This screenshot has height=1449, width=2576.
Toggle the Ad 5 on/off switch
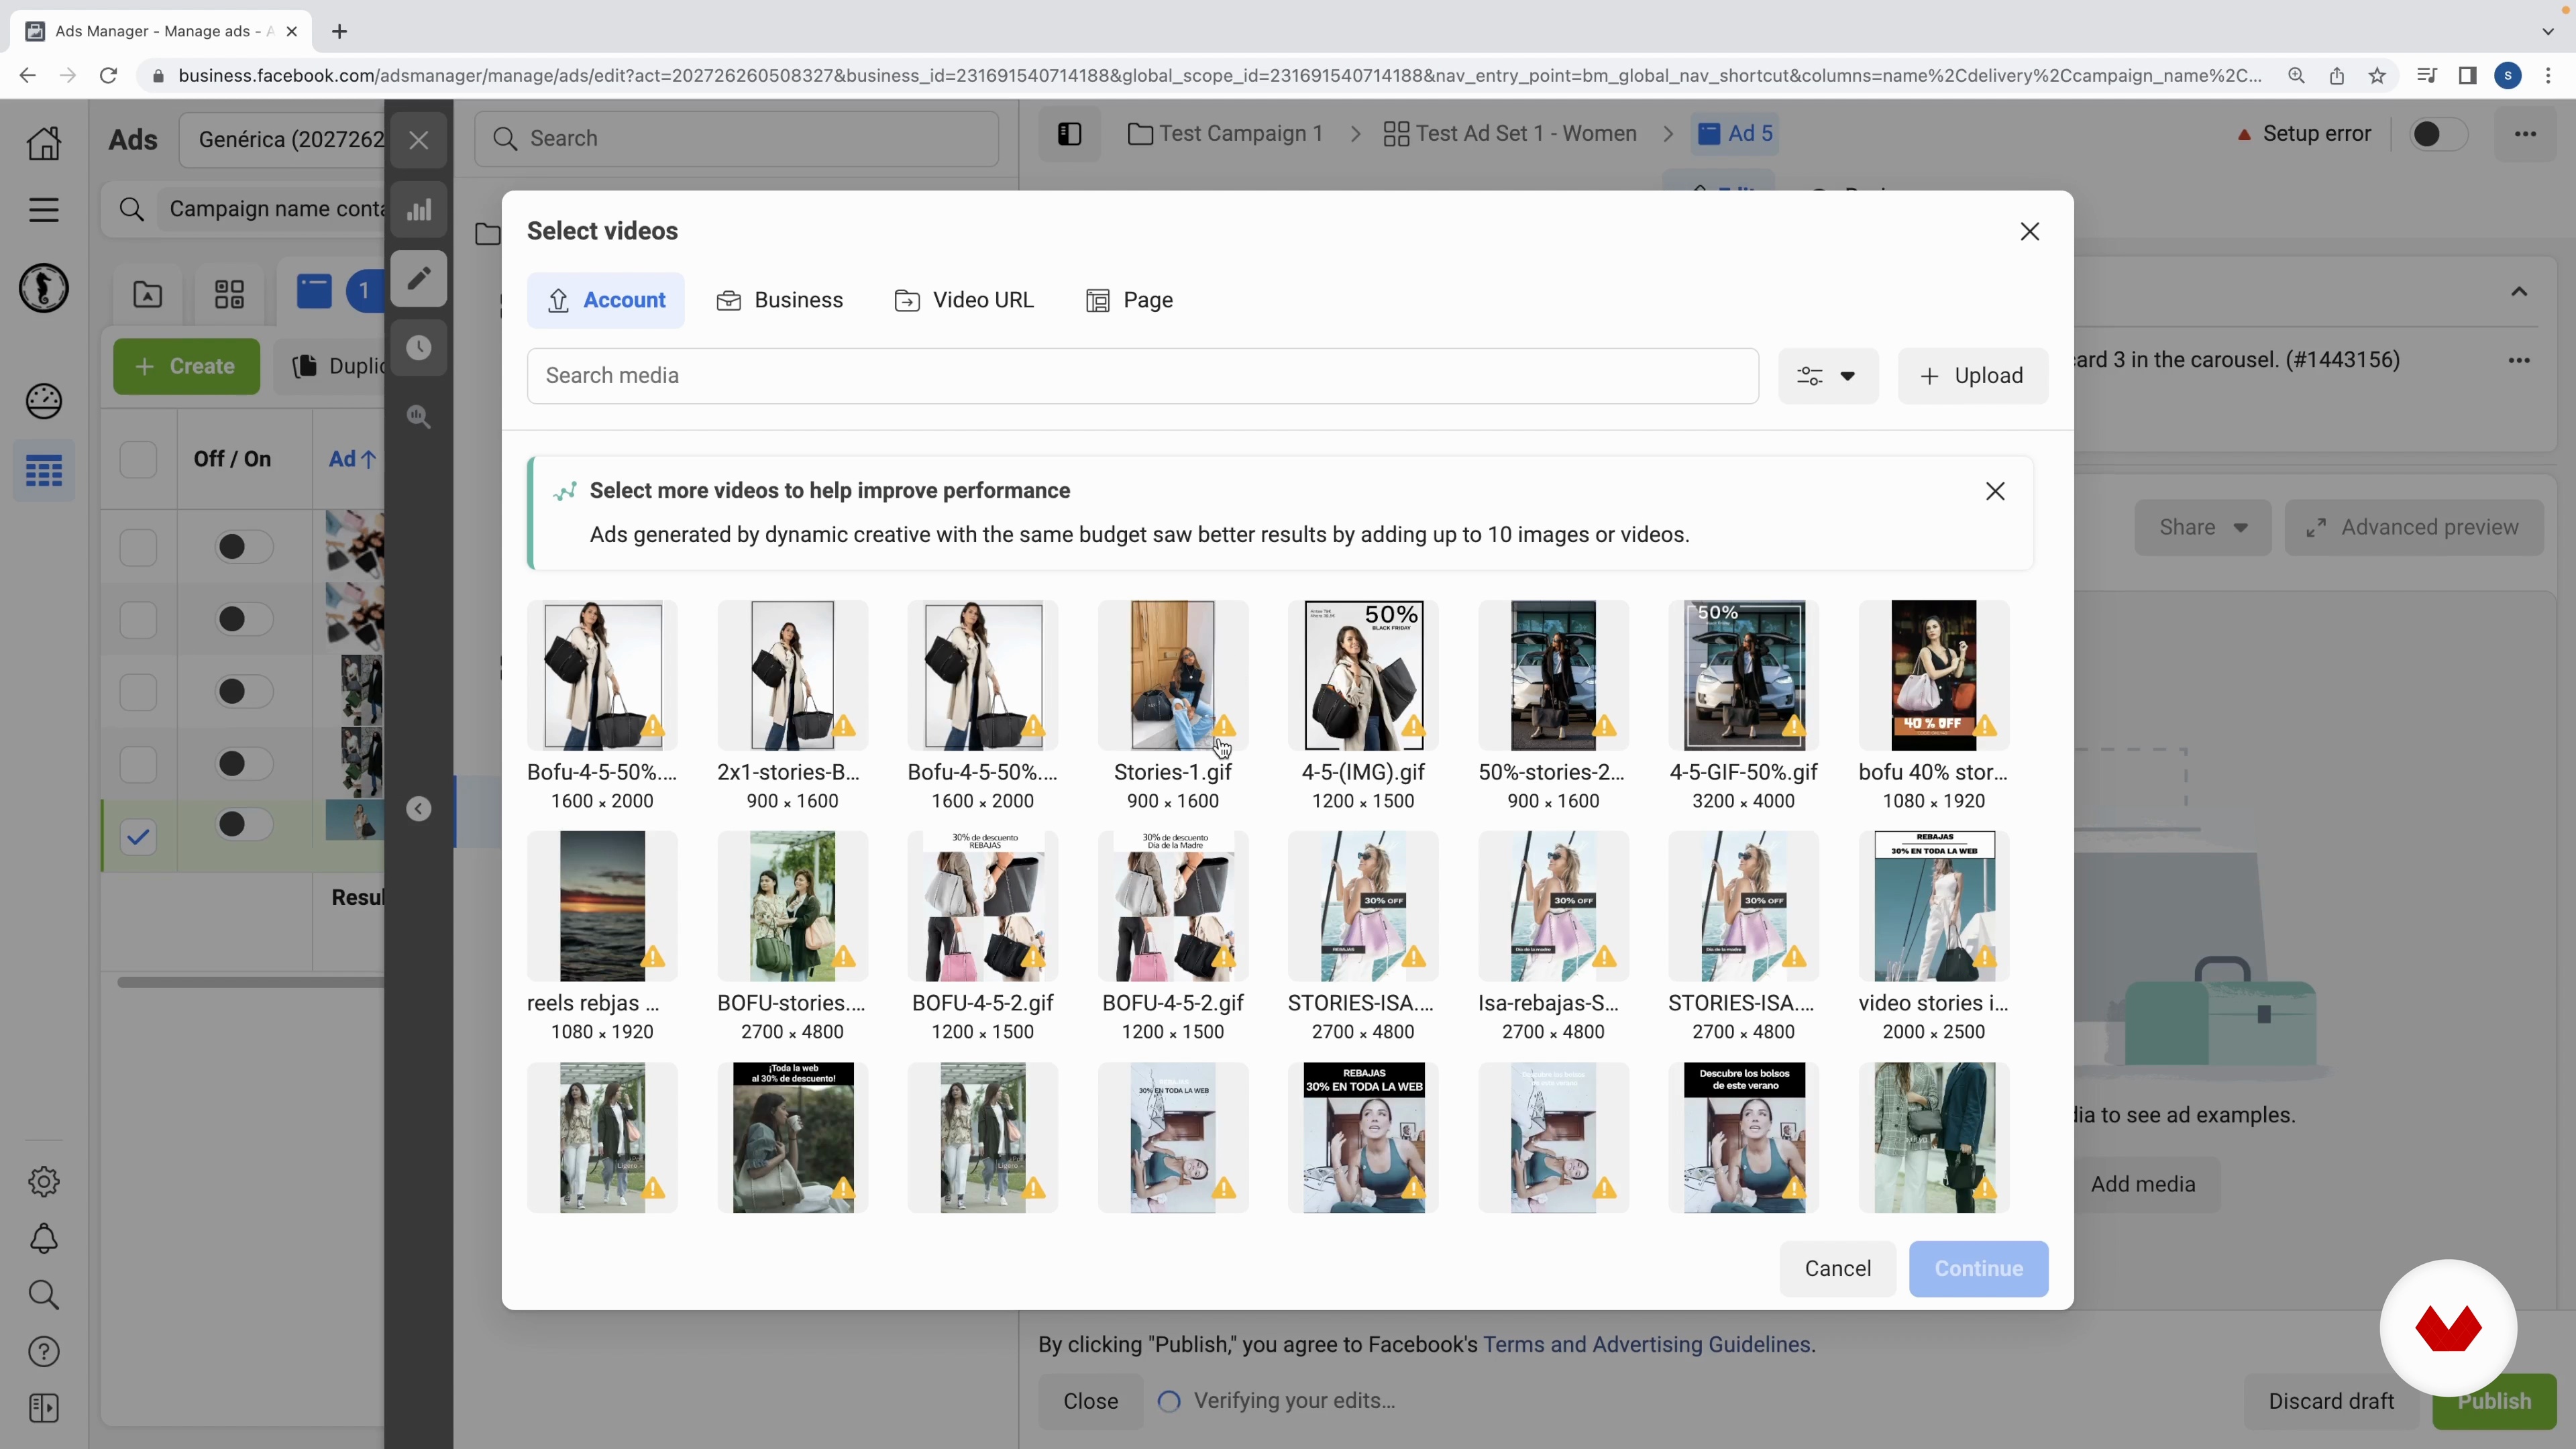coord(2438,134)
